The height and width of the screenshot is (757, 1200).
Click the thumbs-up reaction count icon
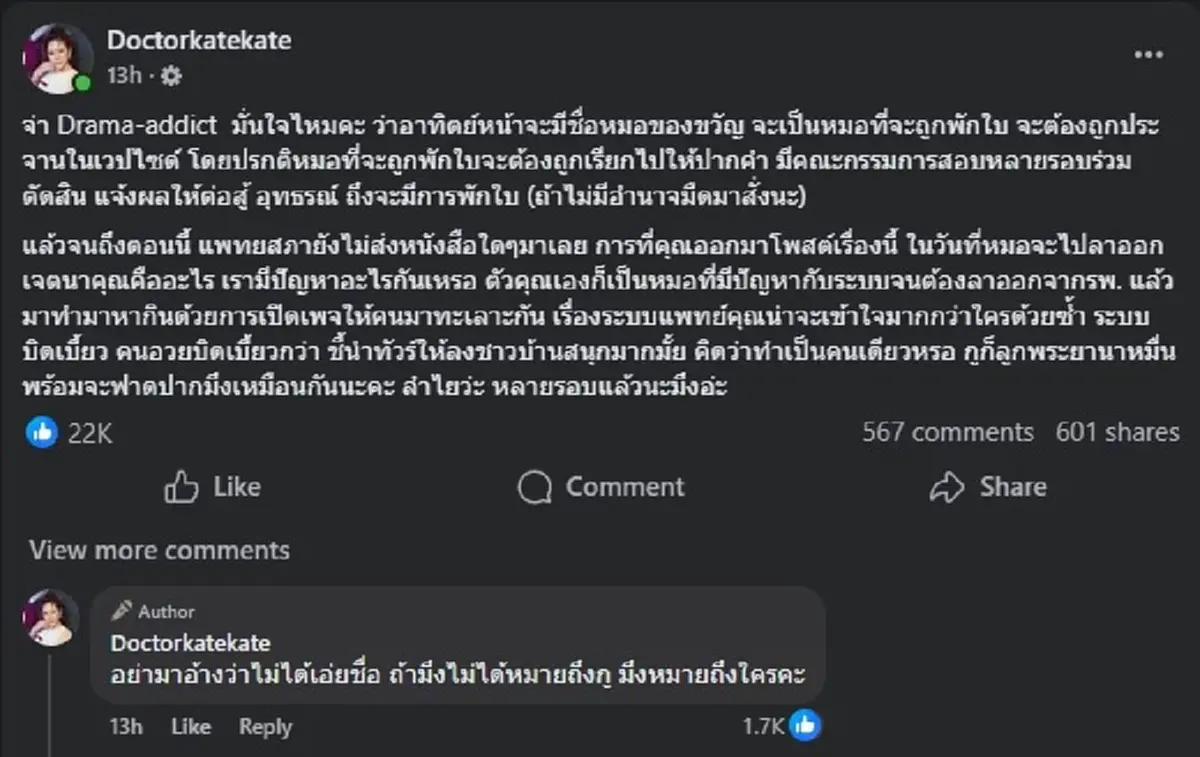click(42, 433)
